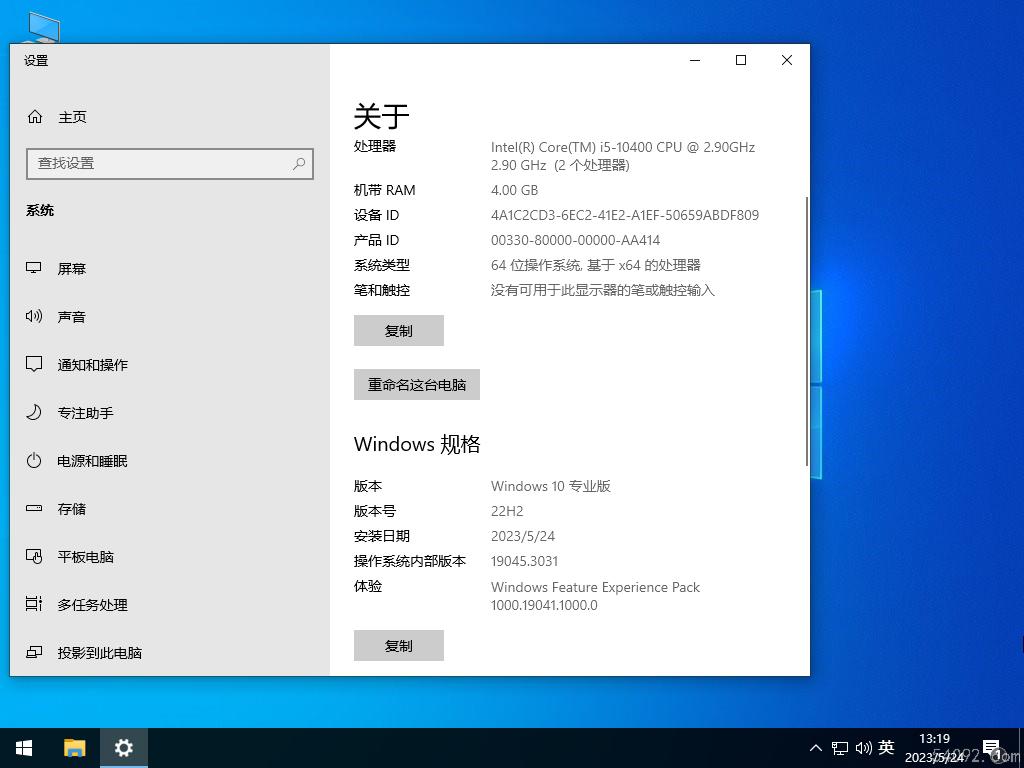Click the 平板电脑 tablet icon

[34, 556]
